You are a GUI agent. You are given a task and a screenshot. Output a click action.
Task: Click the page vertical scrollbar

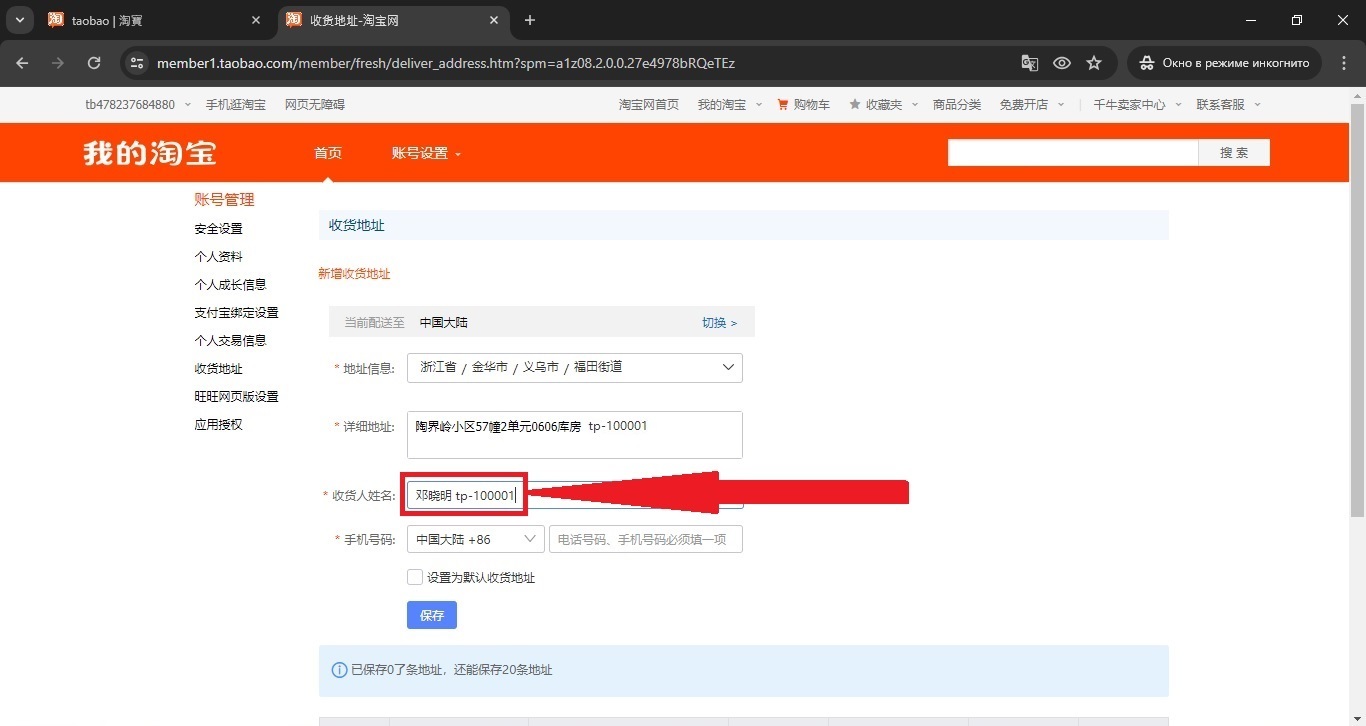[1357, 310]
